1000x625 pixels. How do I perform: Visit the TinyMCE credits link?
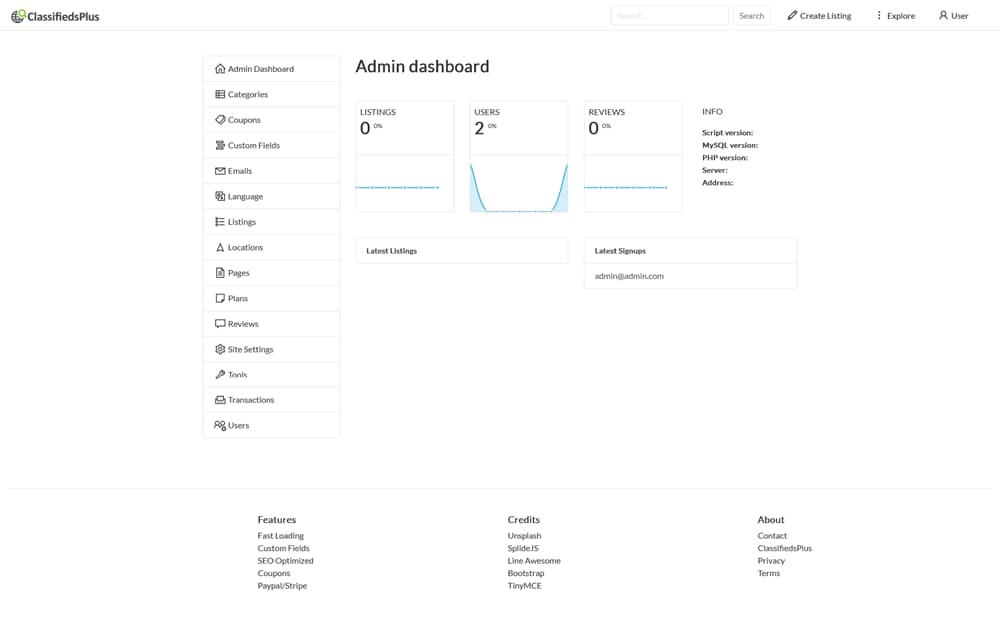(x=524, y=586)
